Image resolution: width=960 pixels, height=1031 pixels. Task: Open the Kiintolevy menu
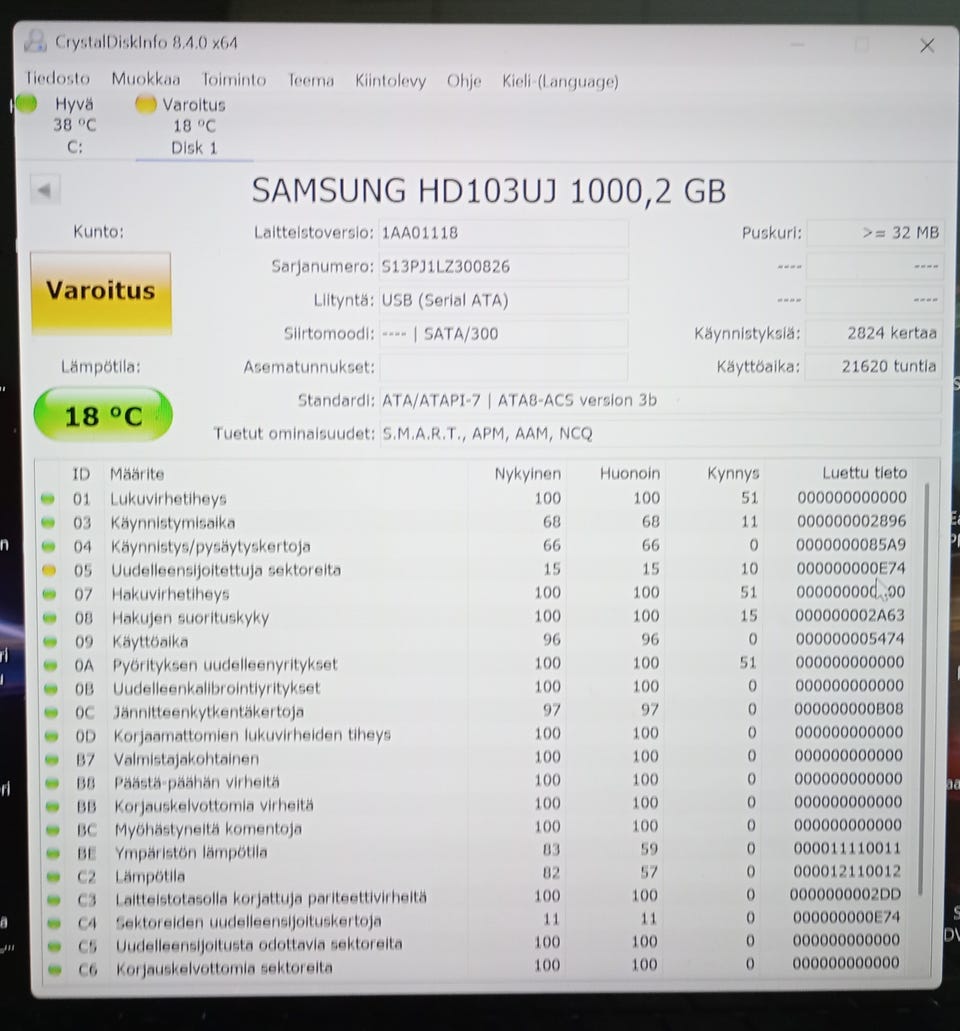pyautogui.click(x=390, y=81)
